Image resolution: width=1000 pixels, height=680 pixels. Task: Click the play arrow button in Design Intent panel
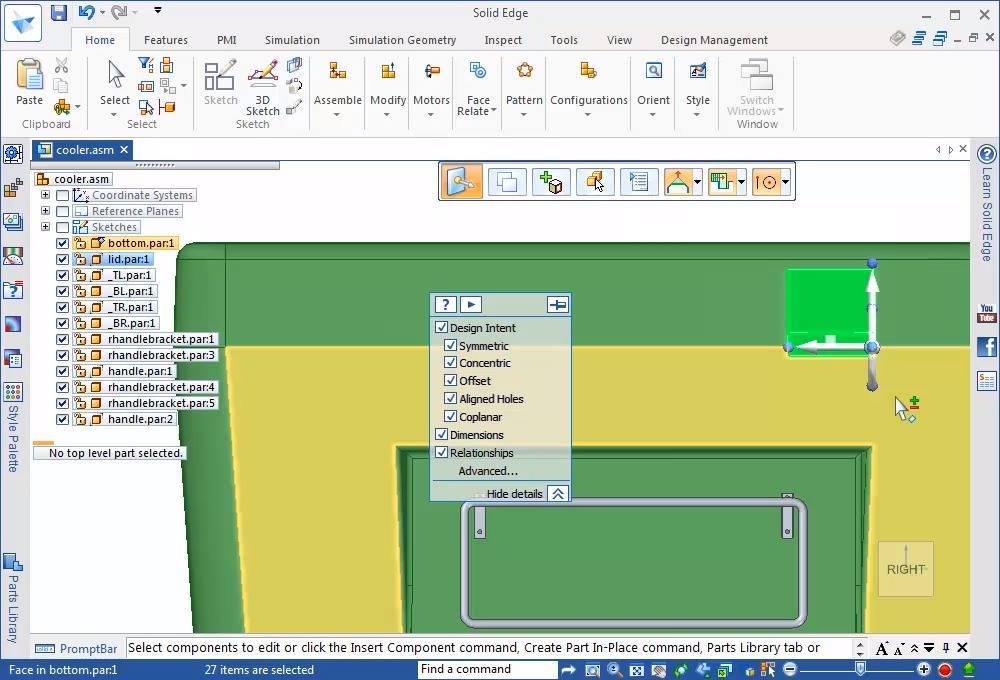tap(471, 304)
